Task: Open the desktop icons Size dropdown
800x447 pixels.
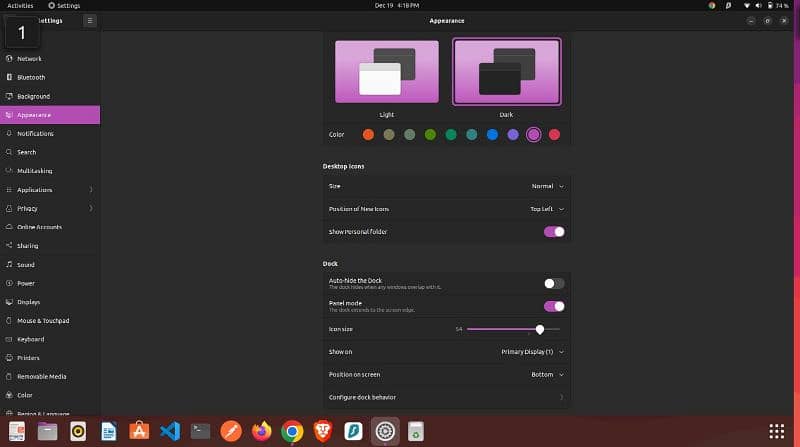Action: point(547,186)
